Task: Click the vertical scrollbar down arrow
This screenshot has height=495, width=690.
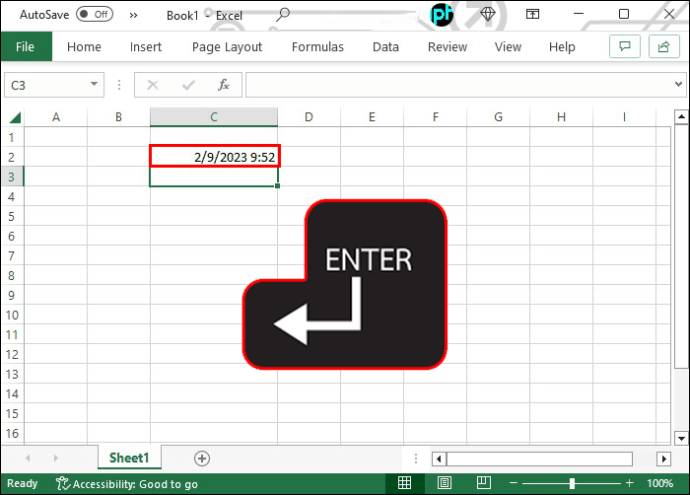Action: pos(681,438)
